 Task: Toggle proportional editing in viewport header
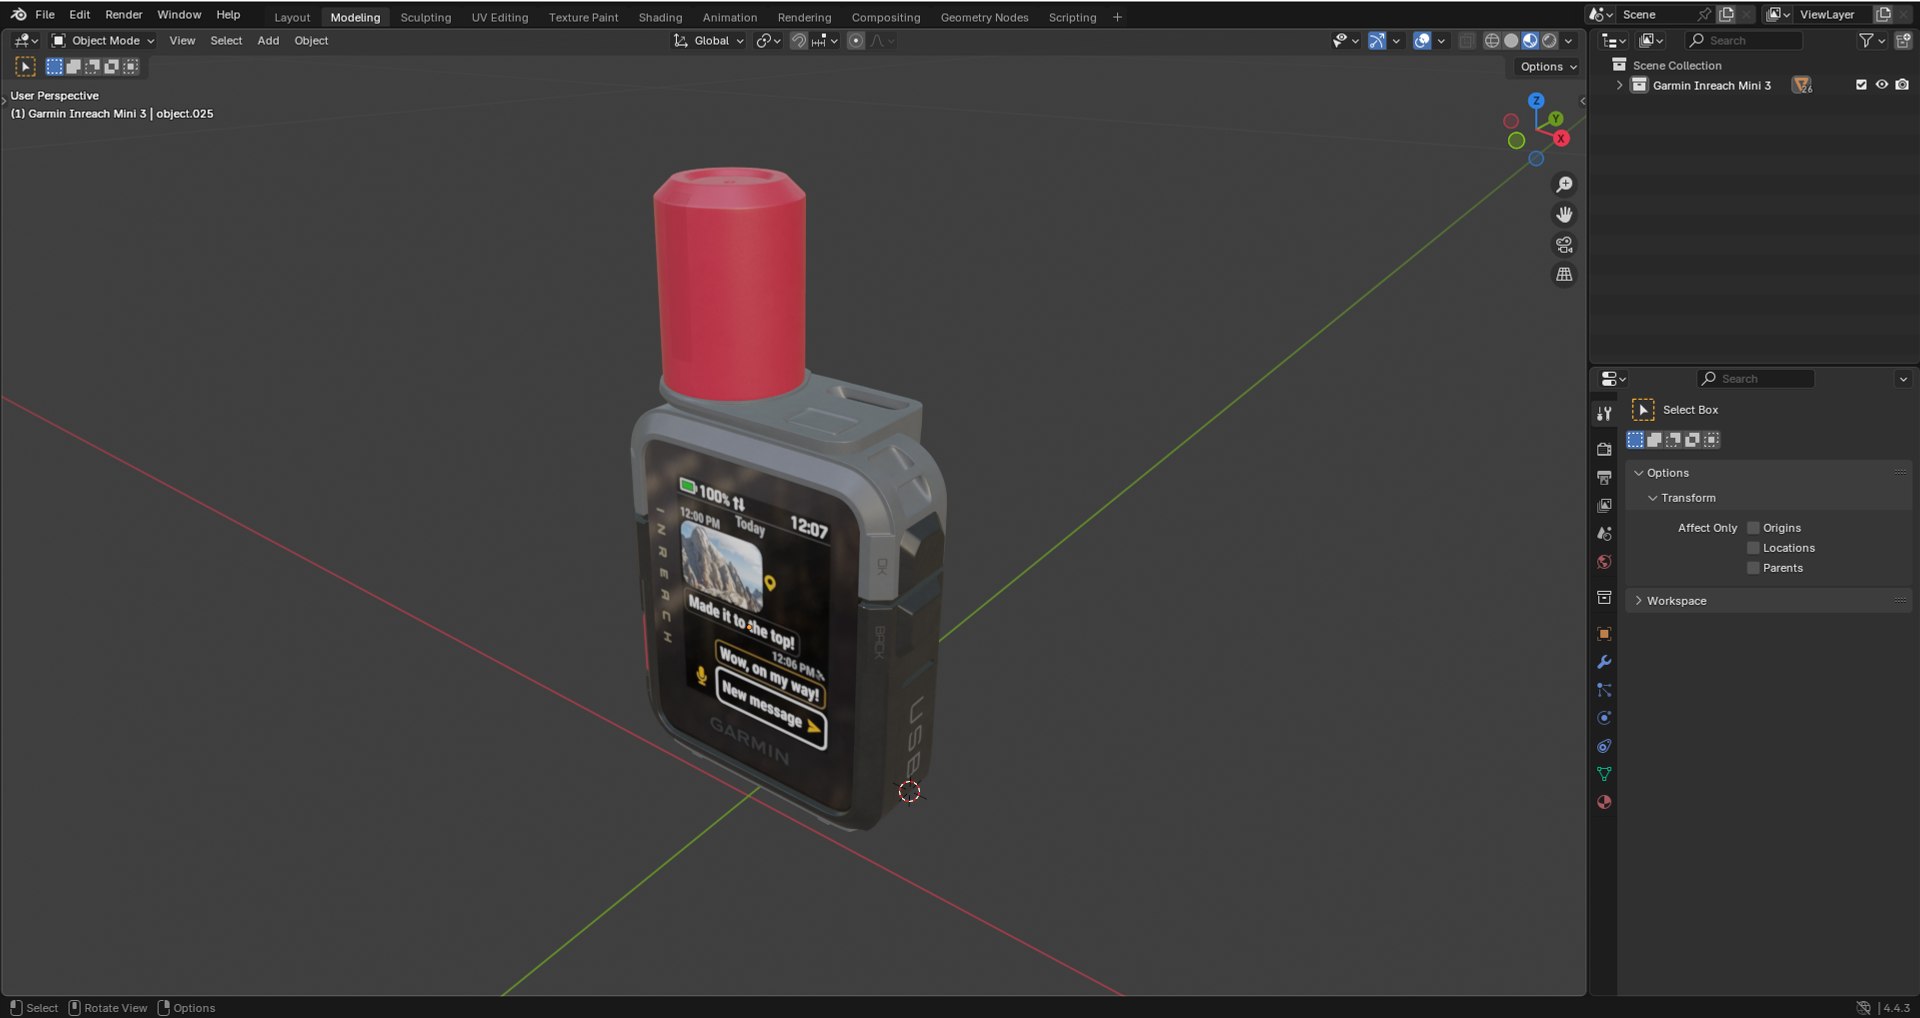click(x=856, y=41)
